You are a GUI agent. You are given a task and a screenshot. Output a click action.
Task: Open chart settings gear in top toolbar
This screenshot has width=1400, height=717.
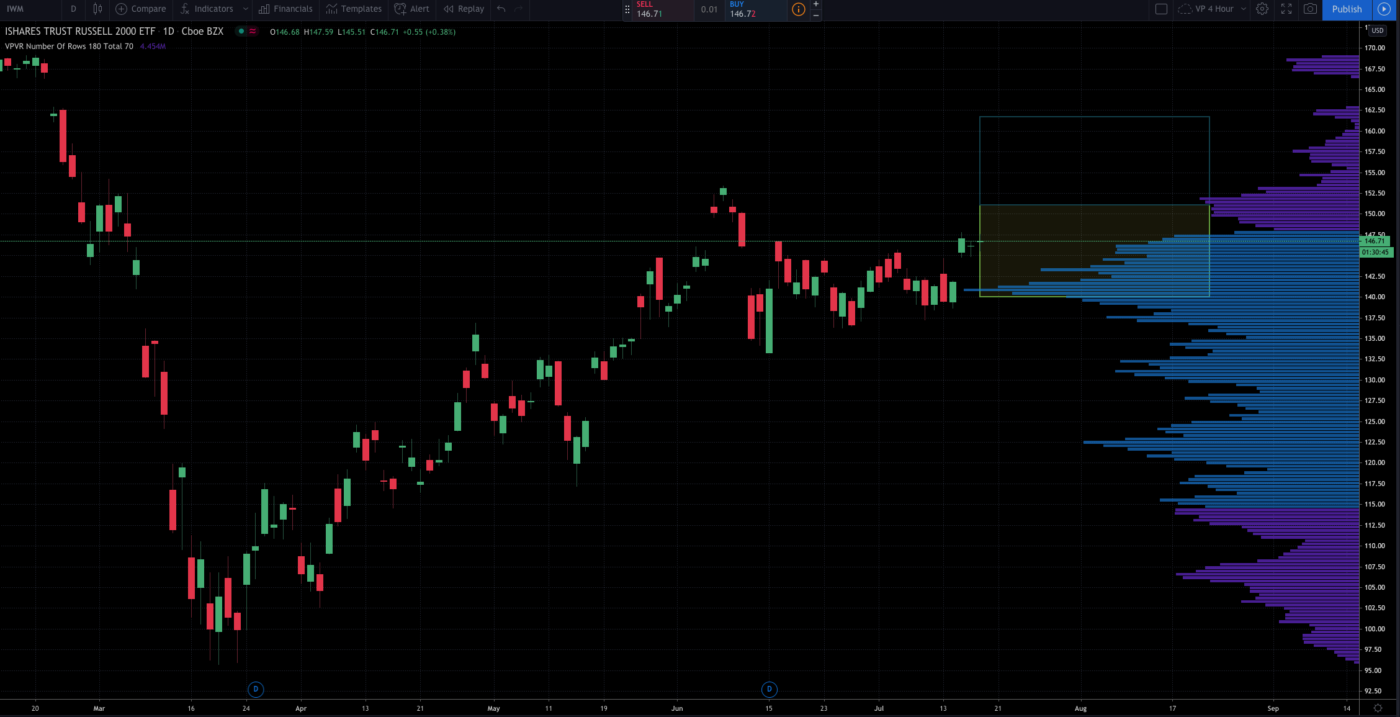(x=1262, y=9)
